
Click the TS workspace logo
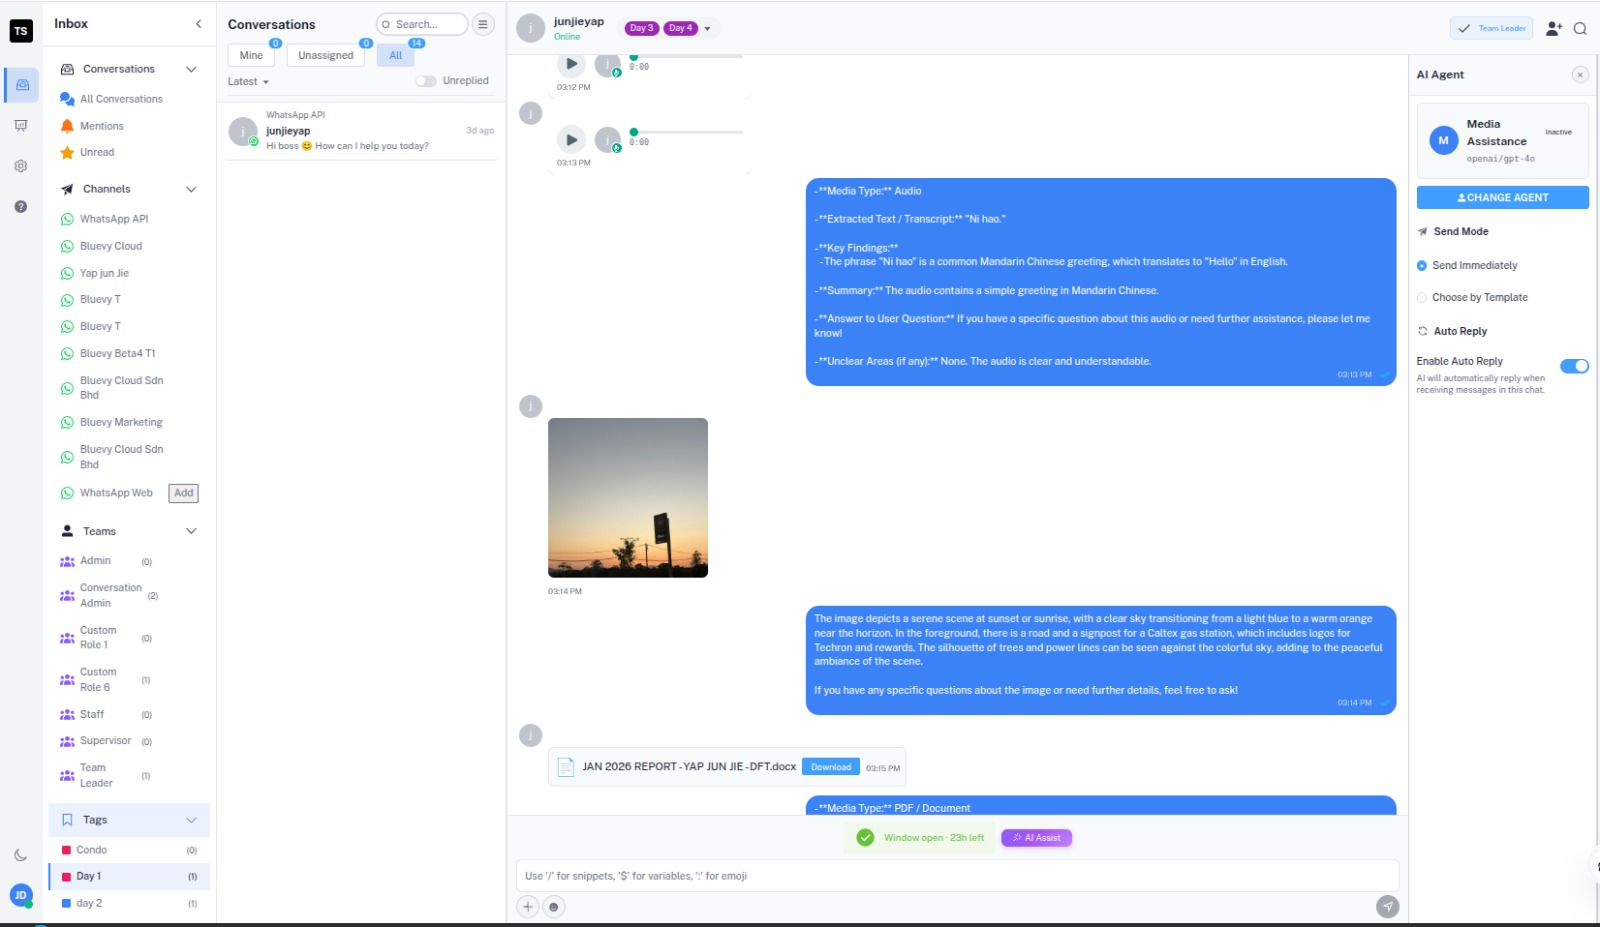[21, 31]
